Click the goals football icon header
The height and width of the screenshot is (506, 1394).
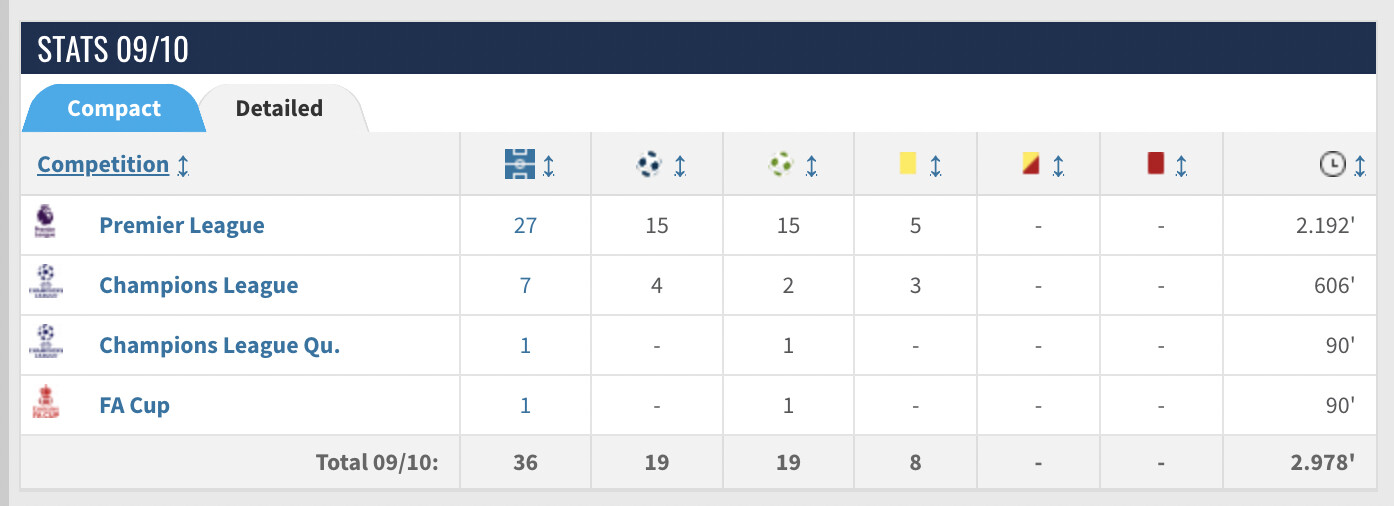click(x=649, y=164)
